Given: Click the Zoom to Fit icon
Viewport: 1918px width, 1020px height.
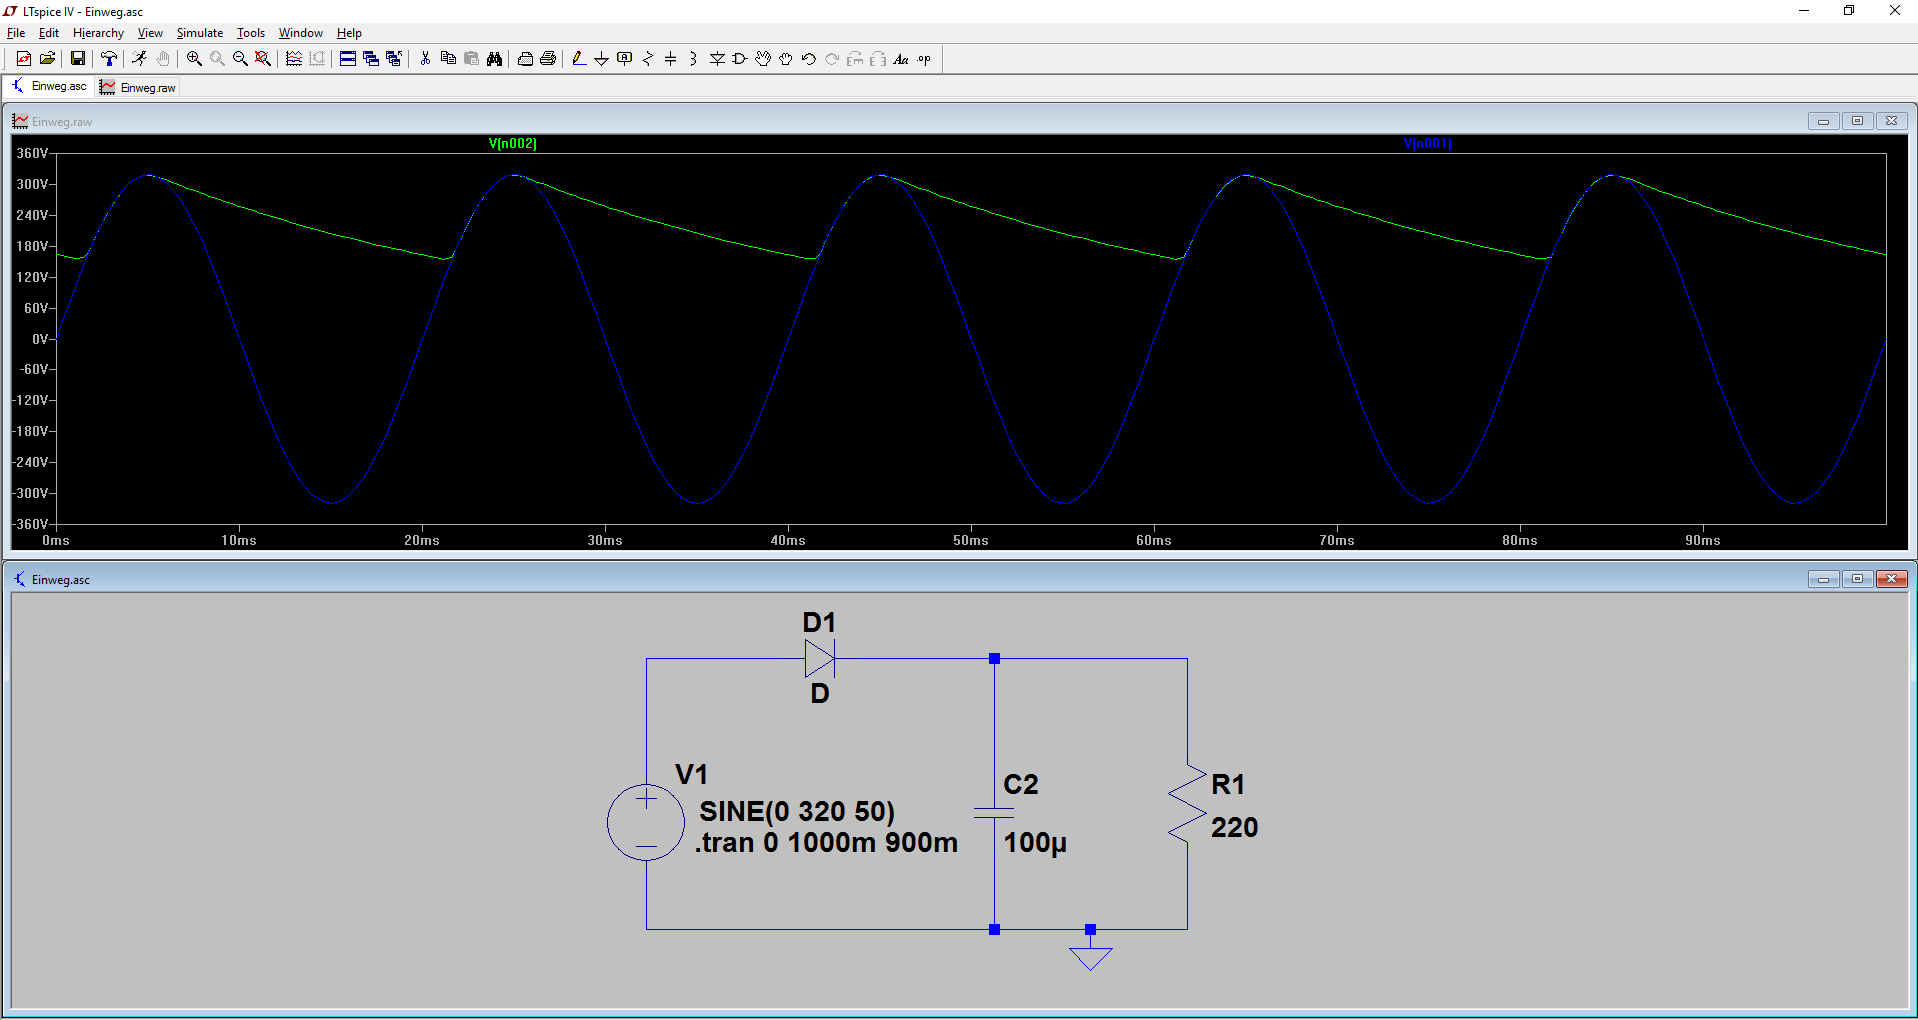Looking at the screenshot, I should tap(263, 59).
